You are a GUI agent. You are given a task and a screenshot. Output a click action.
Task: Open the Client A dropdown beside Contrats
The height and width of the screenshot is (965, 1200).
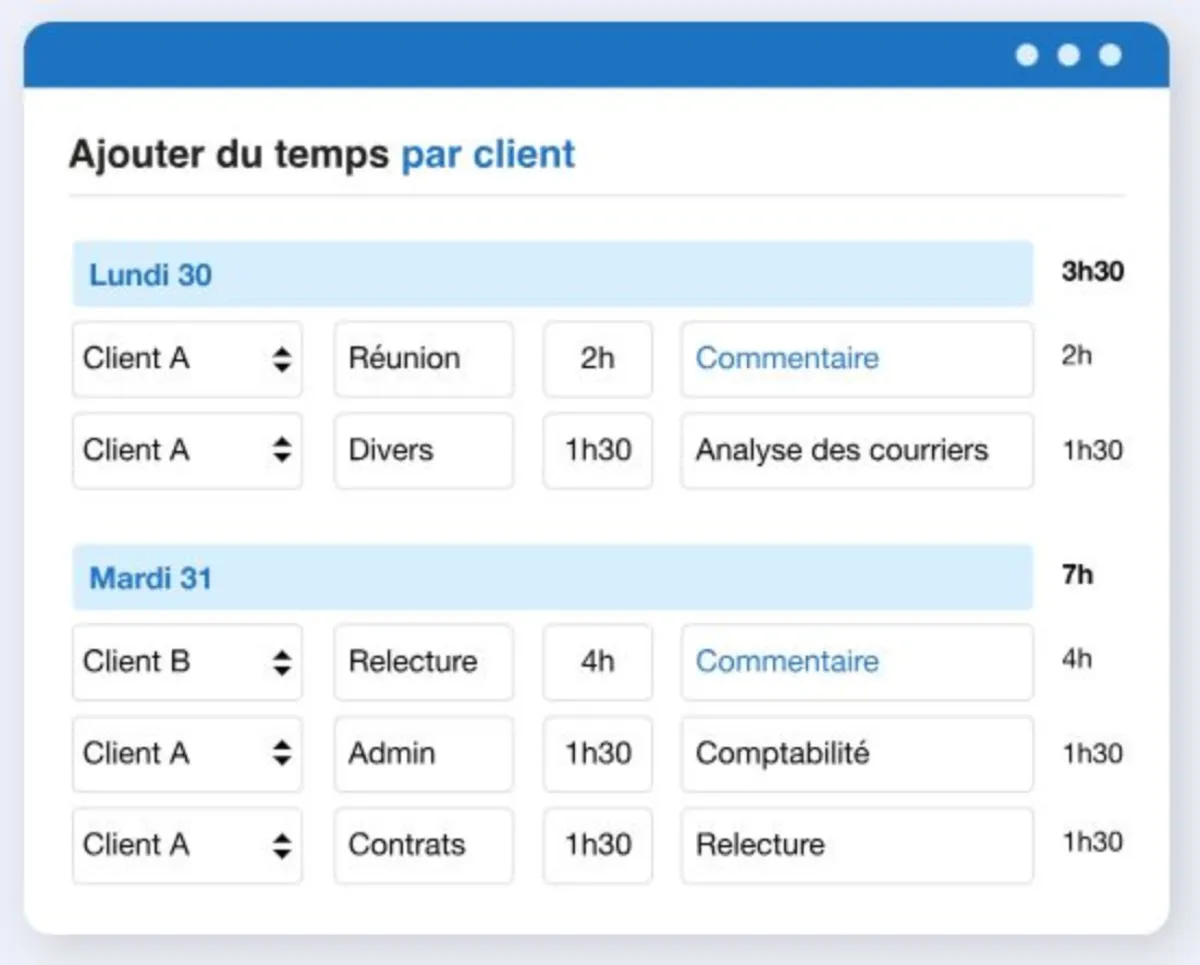click(187, 845)
